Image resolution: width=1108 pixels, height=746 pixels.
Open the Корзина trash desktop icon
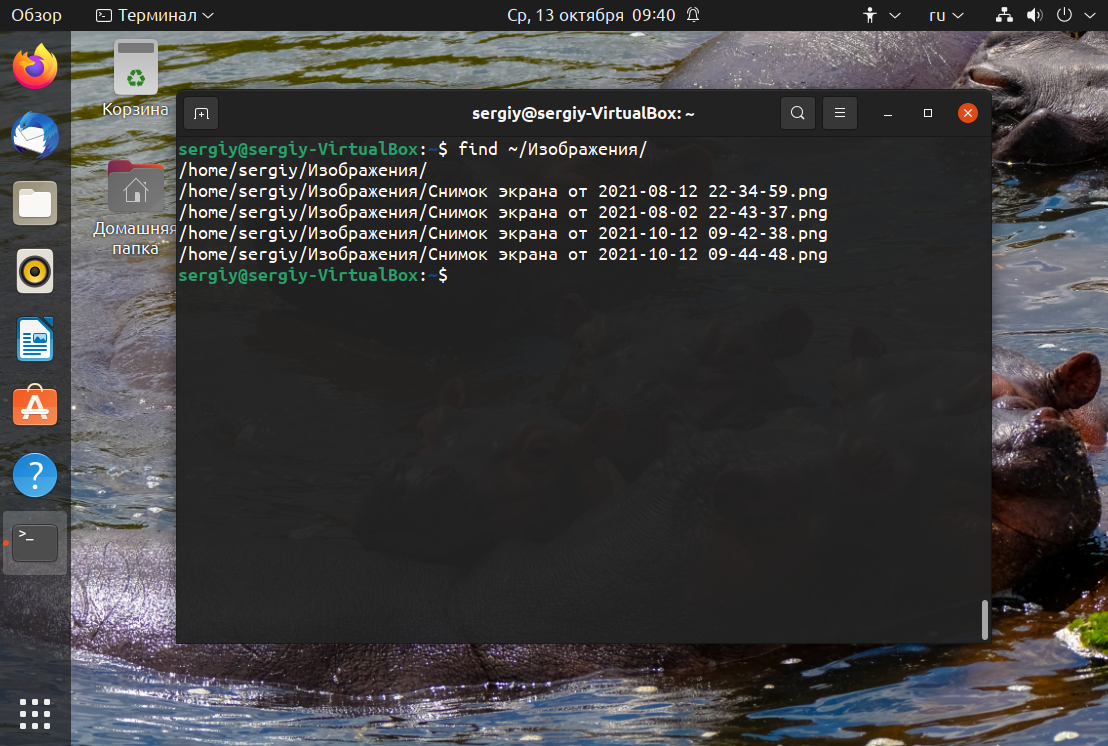tap(136, 78)
